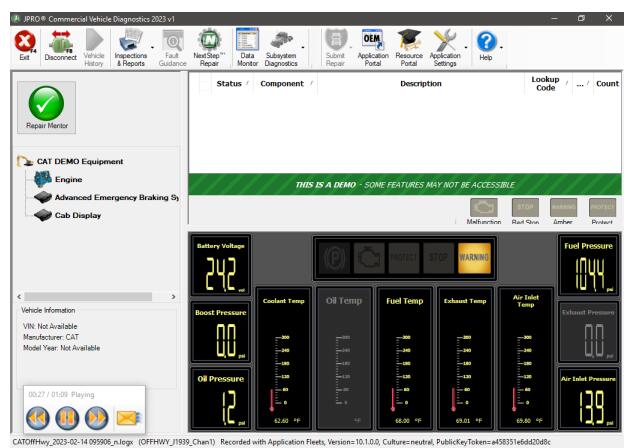Click the Oil Pressure gauge
This screenshot has width=634, height=448.
point(221,399)
